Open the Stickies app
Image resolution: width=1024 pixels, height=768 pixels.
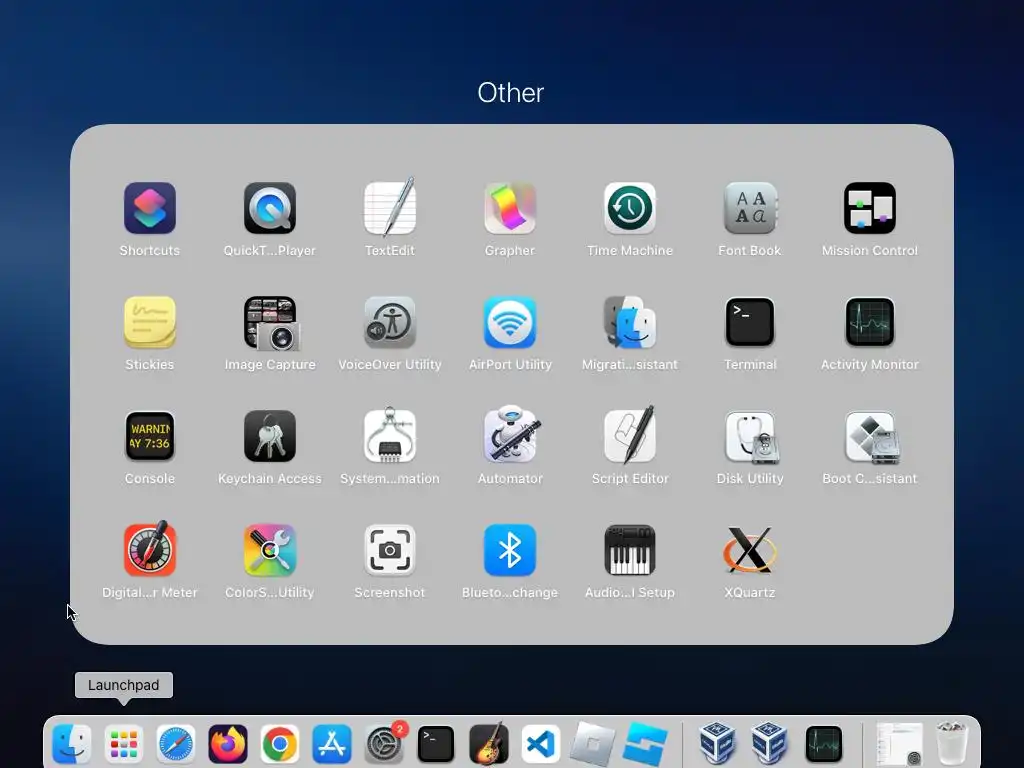[x=150, y=323]
